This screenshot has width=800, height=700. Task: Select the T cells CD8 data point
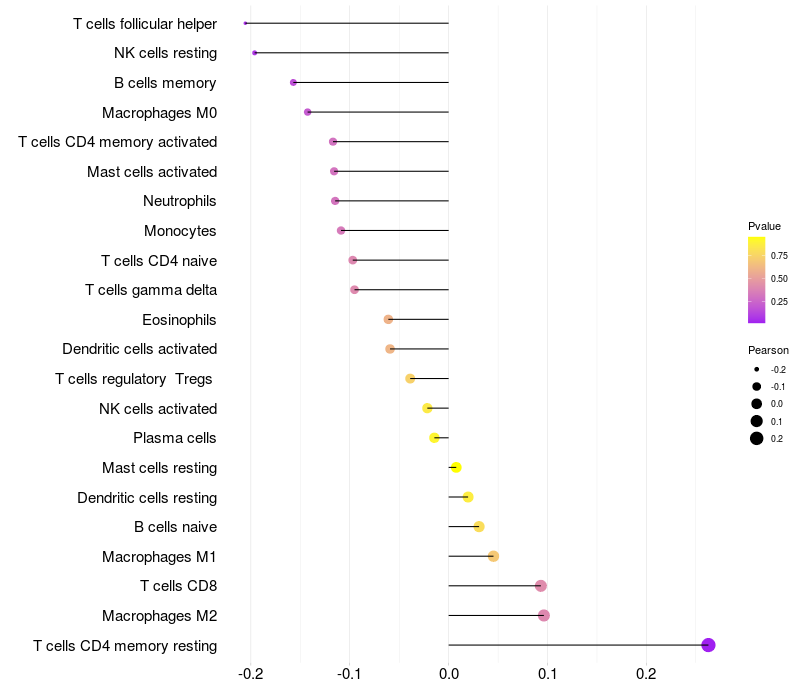541,586
